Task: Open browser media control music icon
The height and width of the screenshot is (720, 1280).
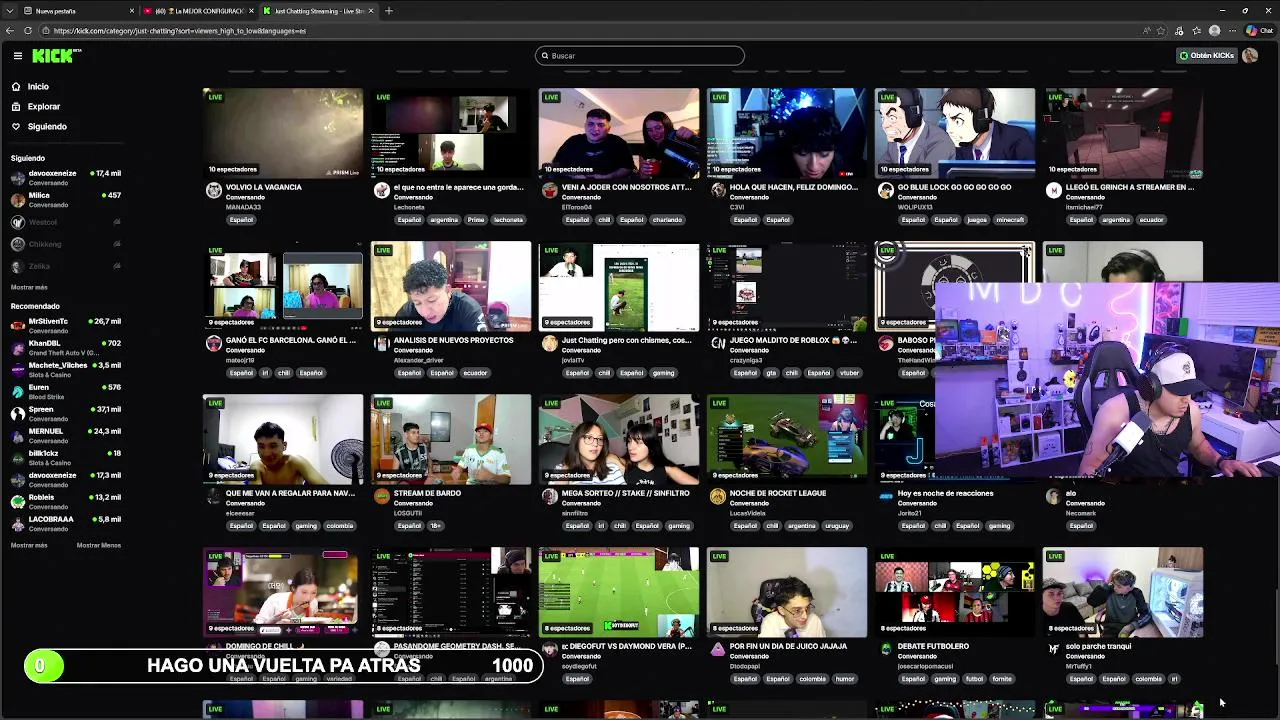Action: click(1180, 31)
